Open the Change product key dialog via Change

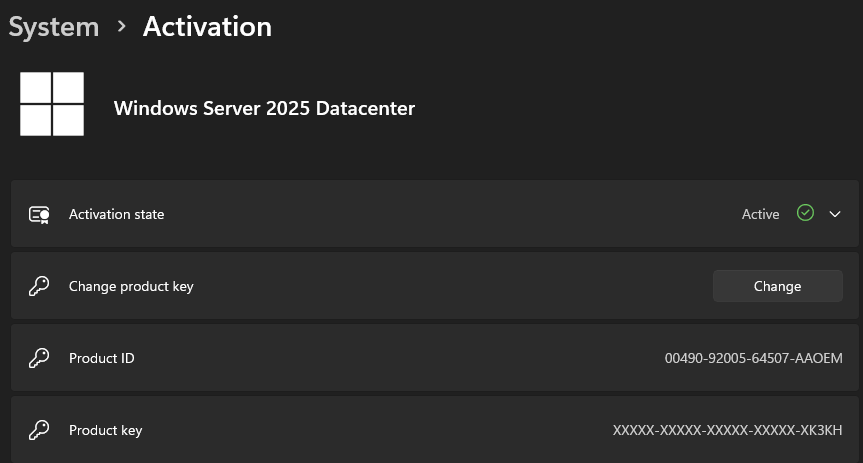point(777,286)
